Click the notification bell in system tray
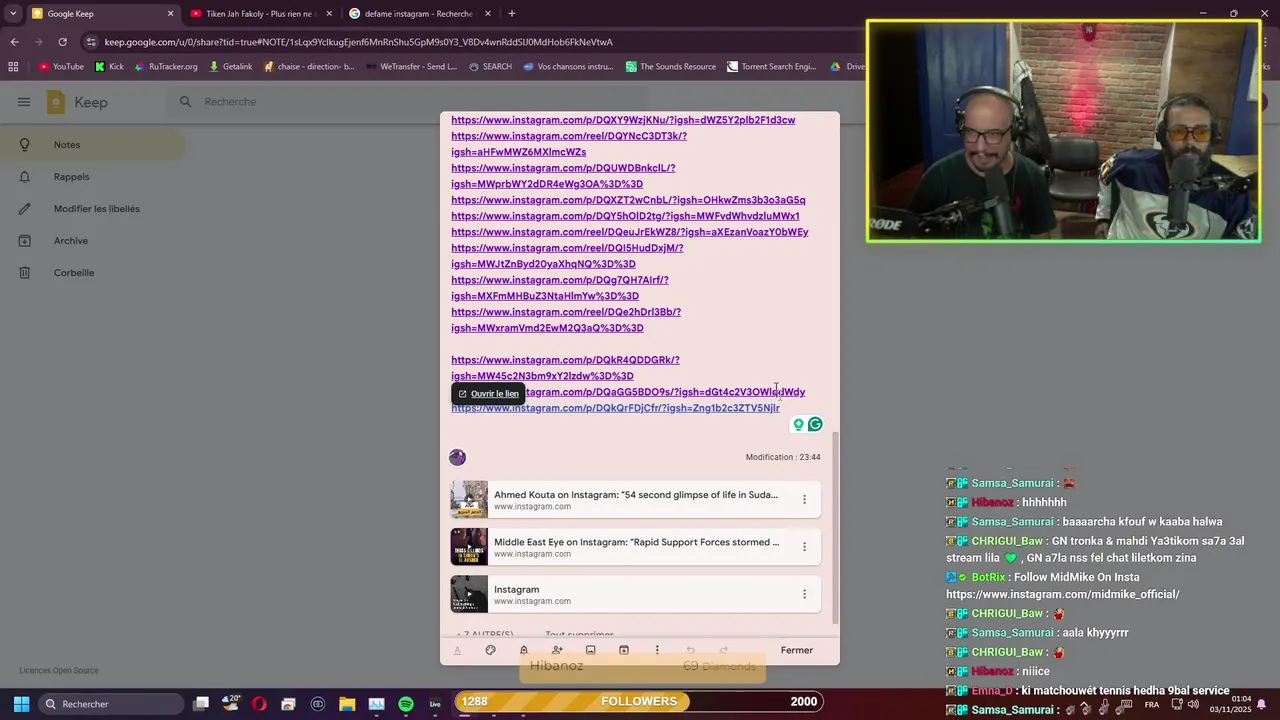Viewport: 1280px width, 720px height. pyautogui.click(x=1261, y=704)
